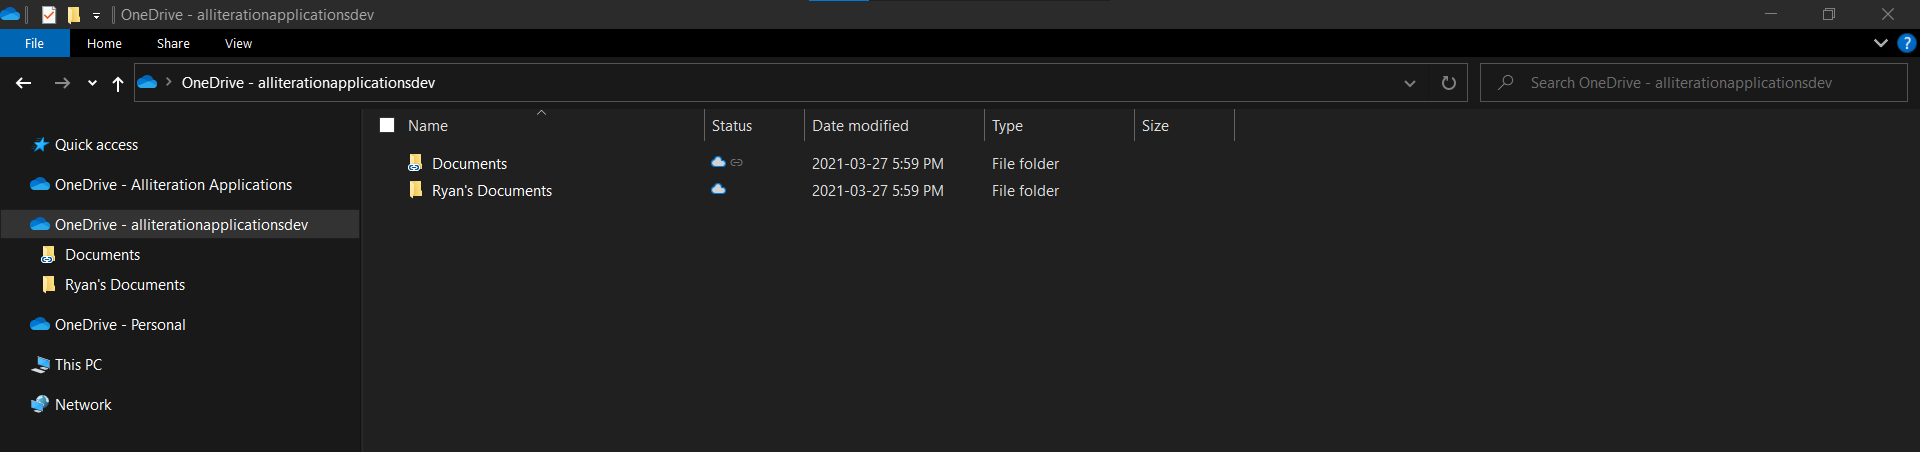
Task: Open Customize Quick Access Toolbar dropdown arrow
Action: click(96, 16)
